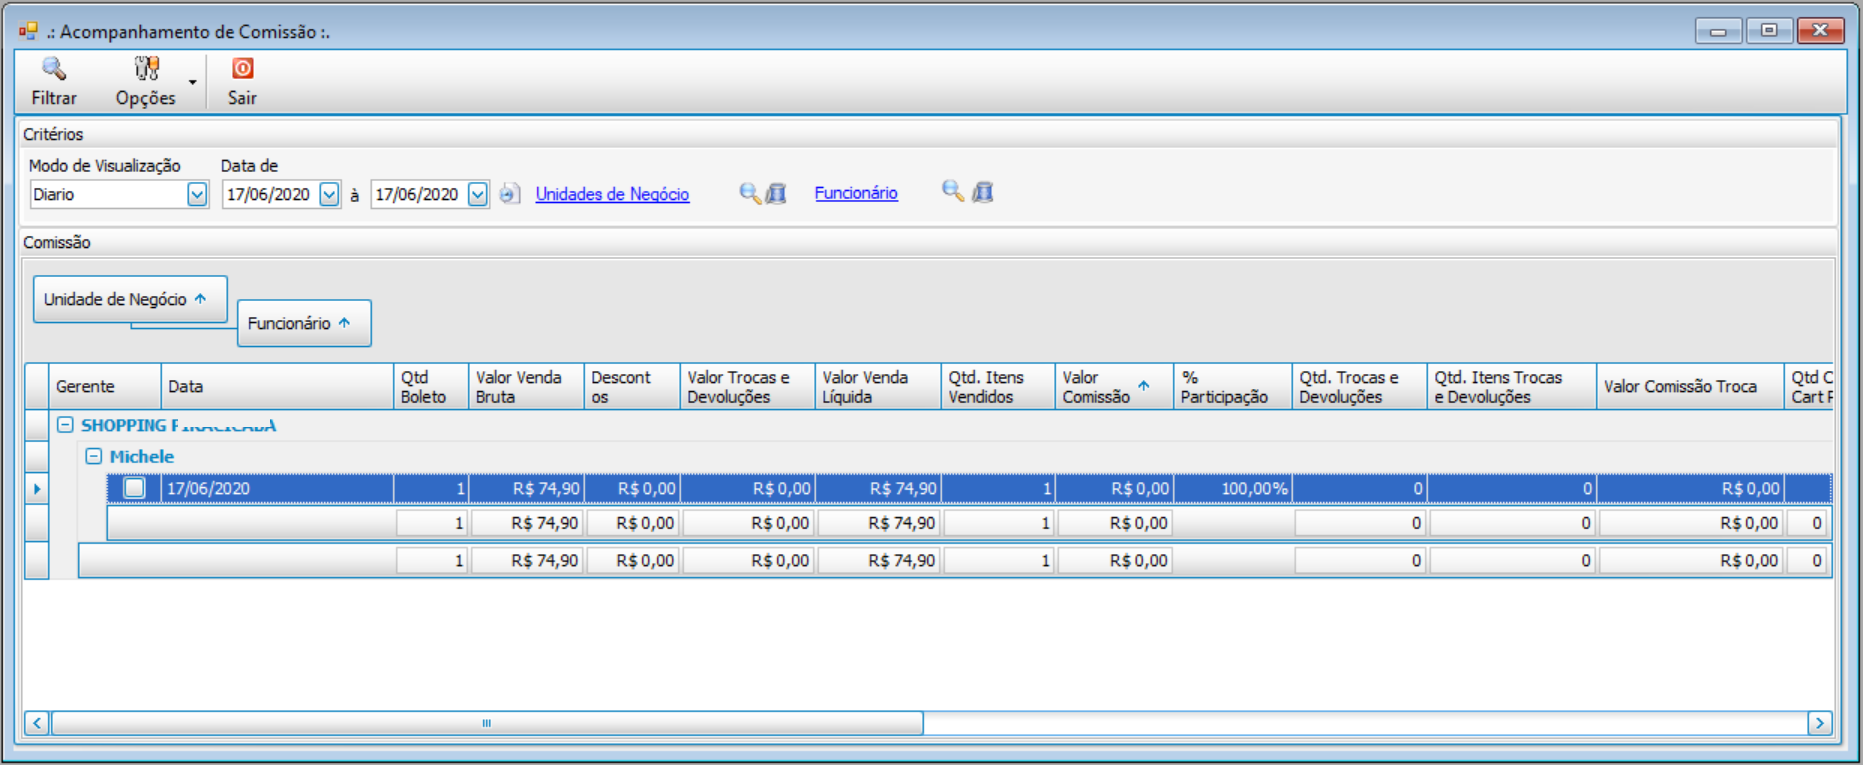Click the Qtd Boleto column header

431,386
